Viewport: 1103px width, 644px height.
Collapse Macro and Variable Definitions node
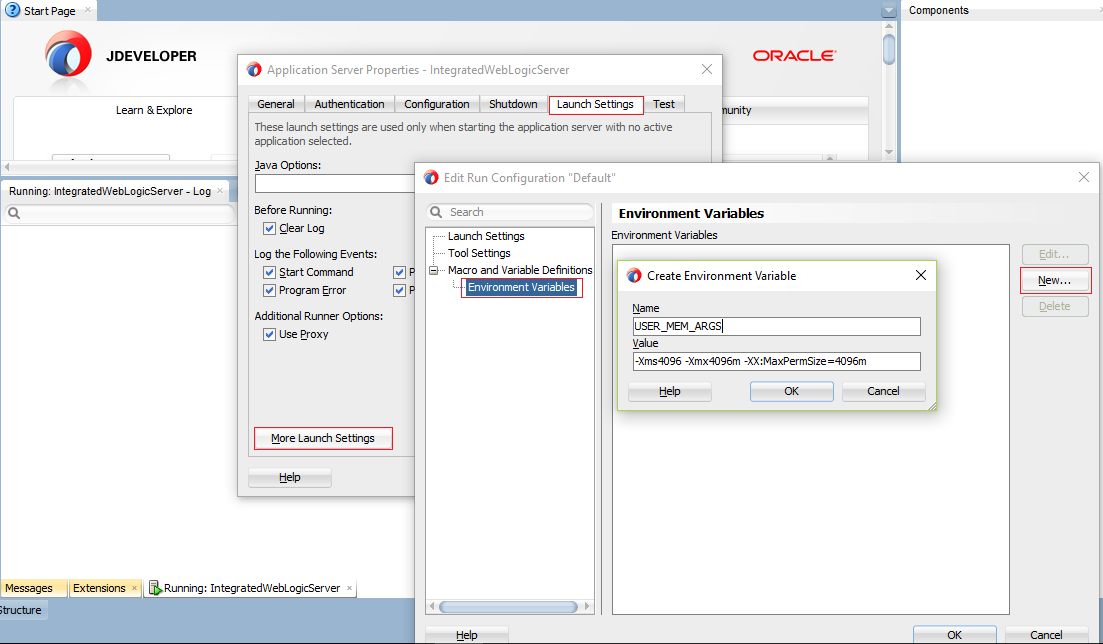(x=434, y=270)
